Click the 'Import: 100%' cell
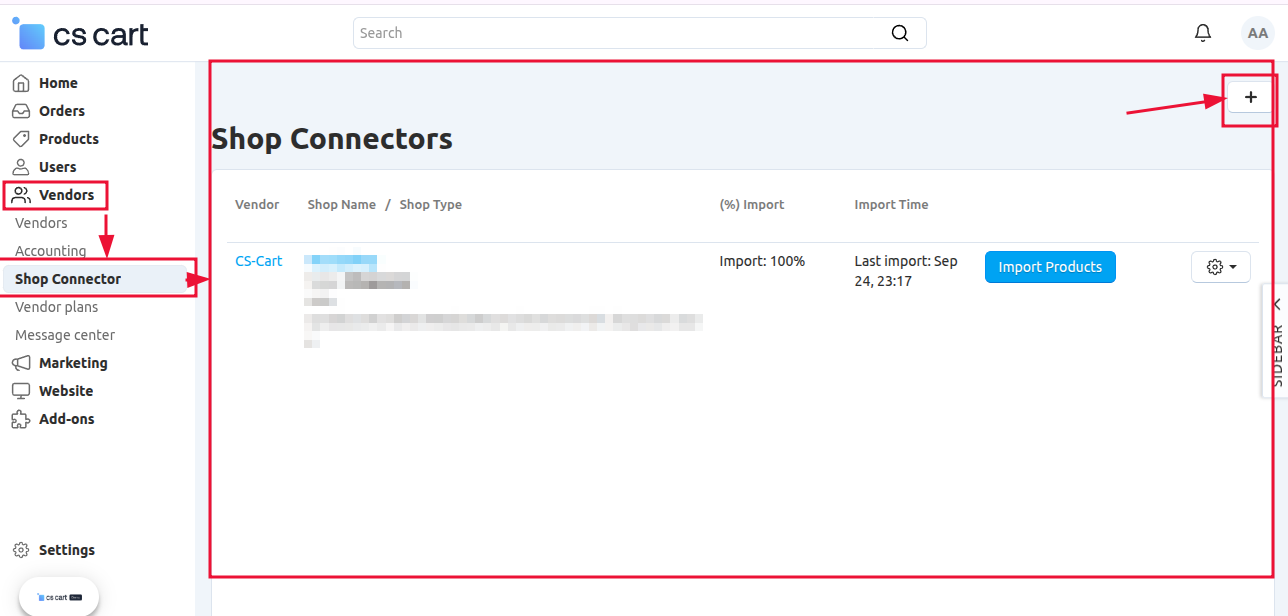The height and width of the screenshot is (616, 1288). tap(762, 261)
